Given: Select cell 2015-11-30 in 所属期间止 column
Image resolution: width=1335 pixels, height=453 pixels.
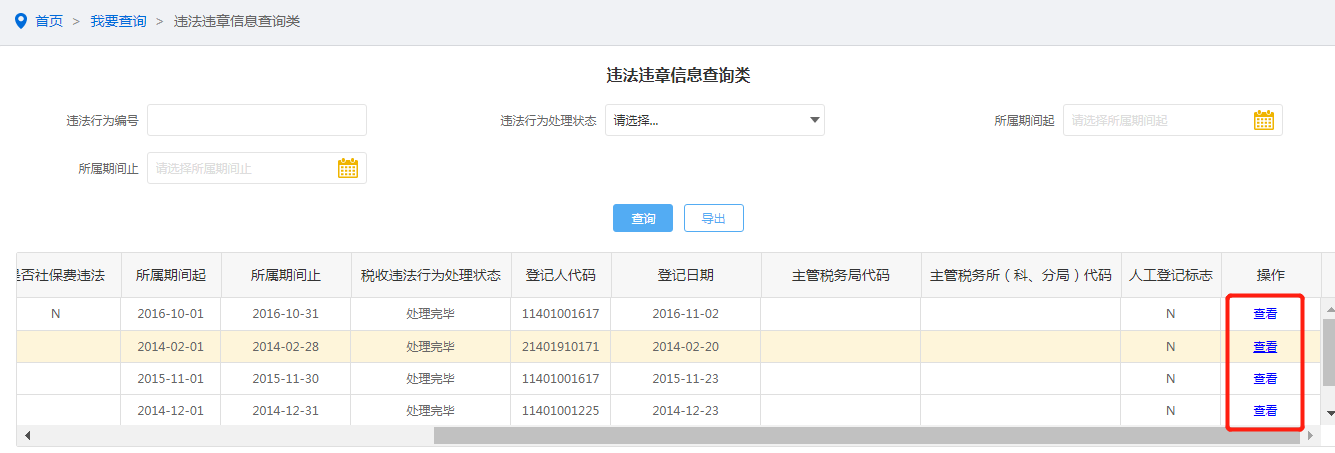Looking at the screenshot, I should pyautogui.click(x=286, y=379).
